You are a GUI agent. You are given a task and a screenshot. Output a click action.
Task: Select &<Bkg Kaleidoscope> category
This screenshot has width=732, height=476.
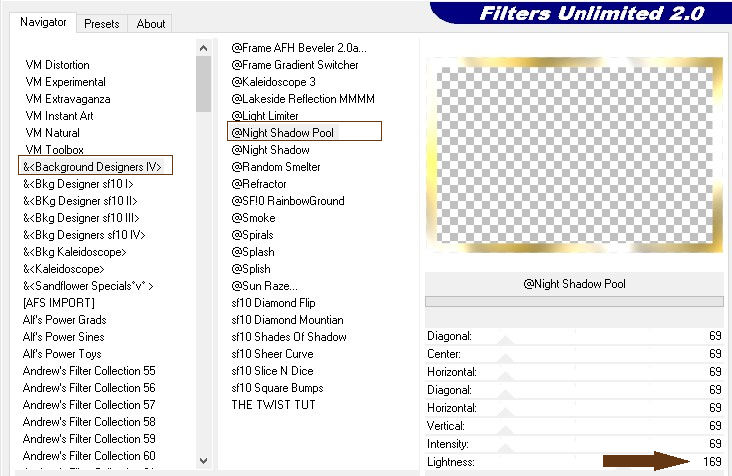click(81, 252)
